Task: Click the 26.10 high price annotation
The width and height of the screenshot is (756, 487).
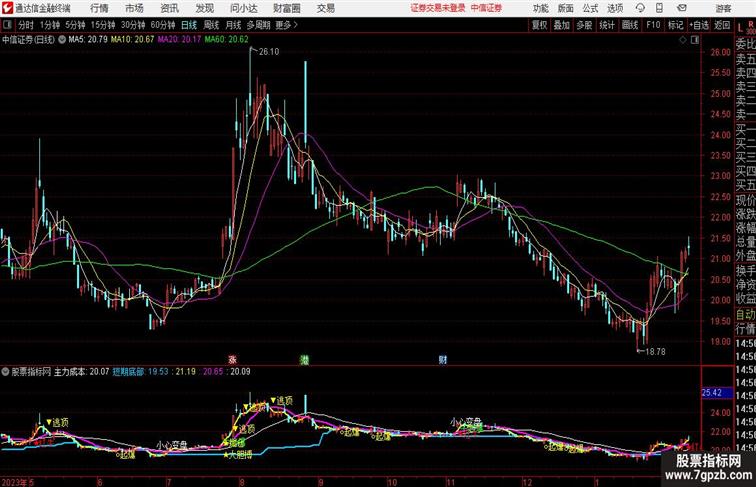Action: pyautogui.click(x=269, y=52)
